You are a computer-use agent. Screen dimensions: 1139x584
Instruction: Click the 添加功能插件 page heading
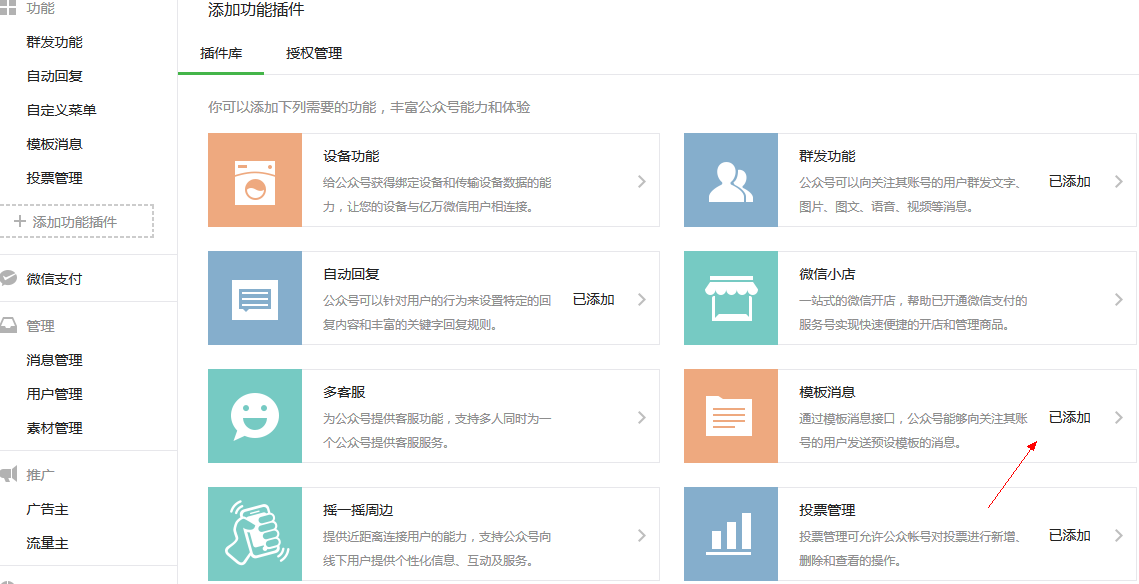tap(256, 10)
